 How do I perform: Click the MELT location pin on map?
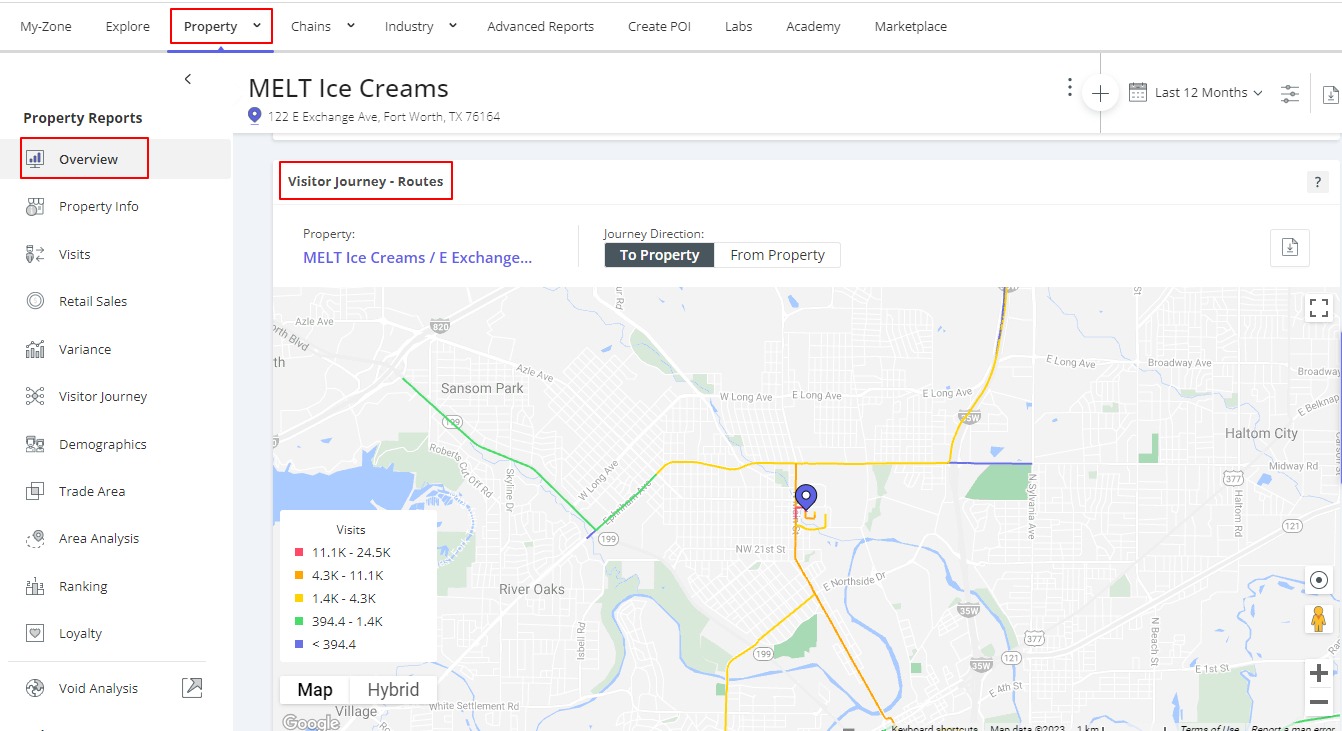806,497
